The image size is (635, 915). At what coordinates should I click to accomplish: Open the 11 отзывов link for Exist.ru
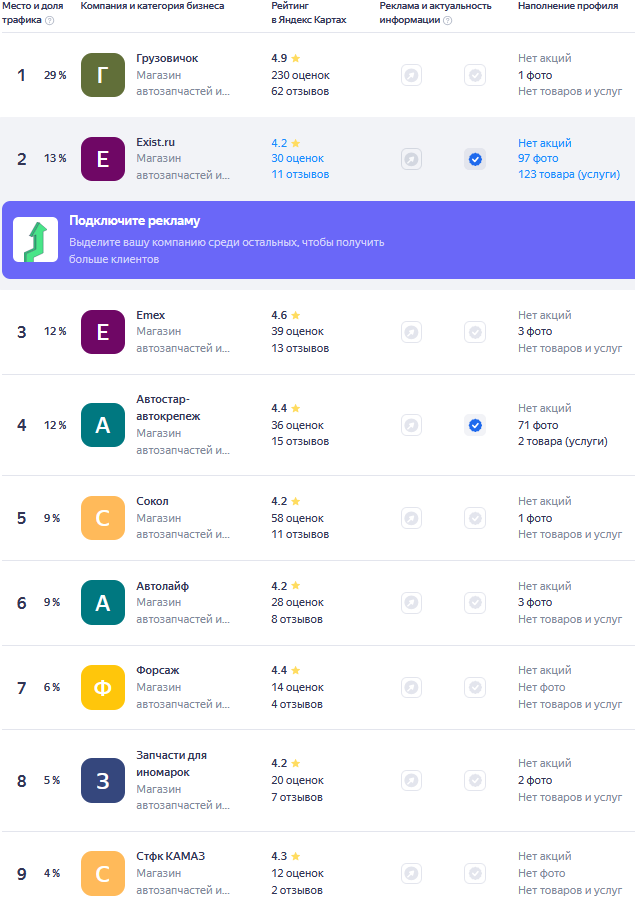coord(300,174)
